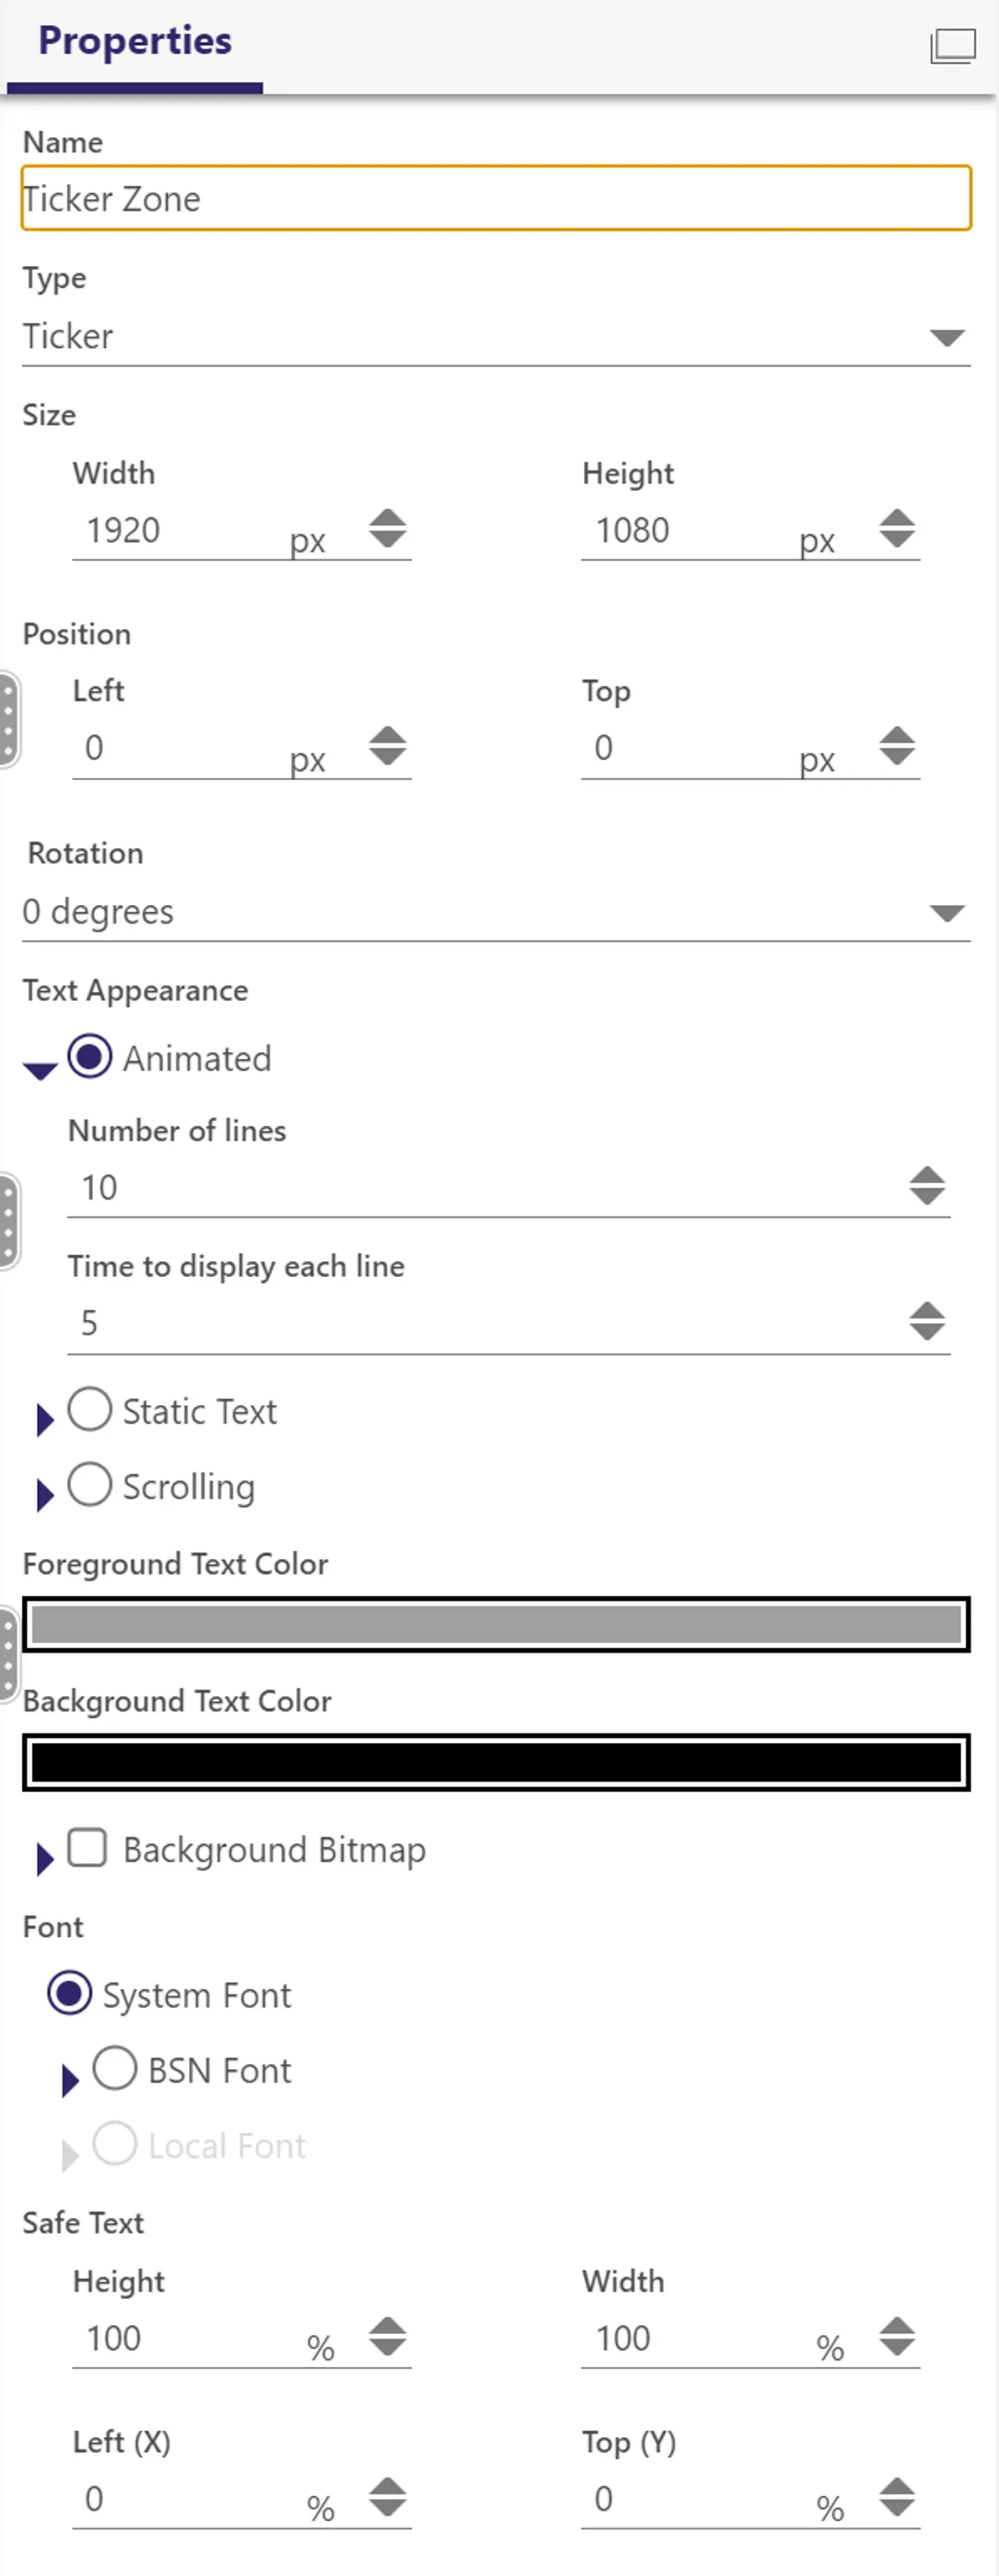Open the Type dropdown showing Ticker

pos(496,336)
